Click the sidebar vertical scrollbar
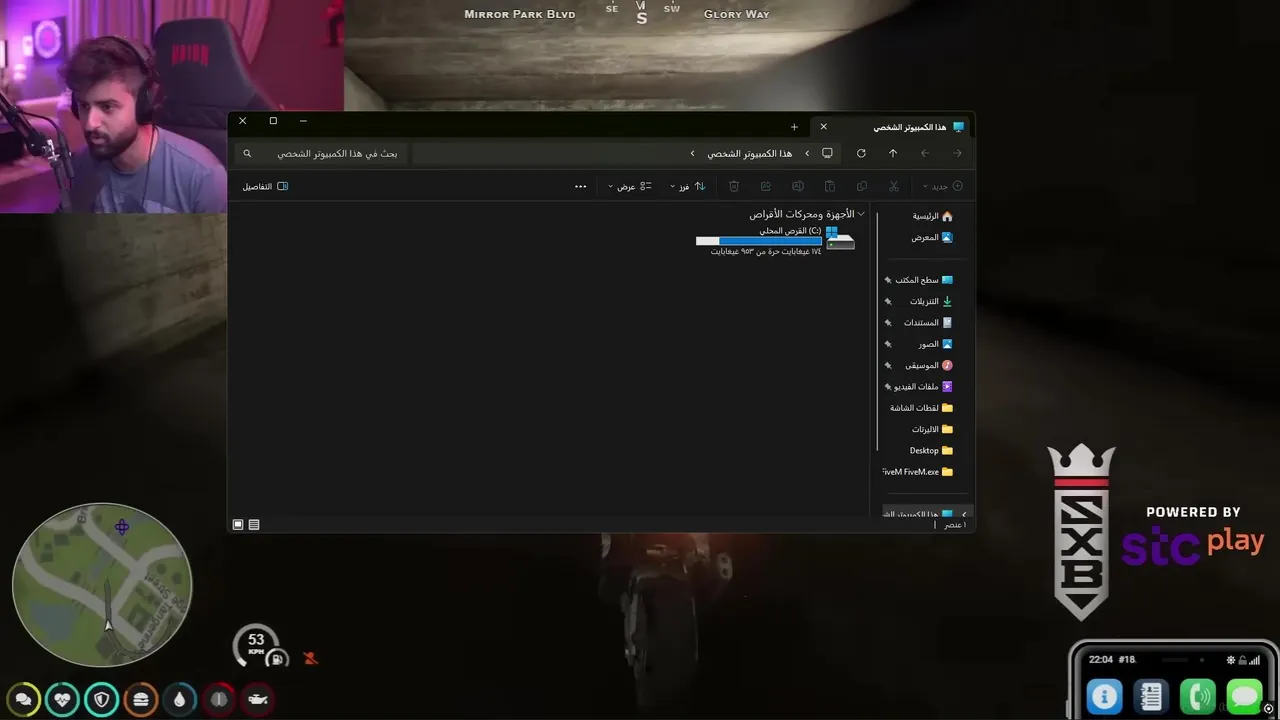 (x=877, y=330)
